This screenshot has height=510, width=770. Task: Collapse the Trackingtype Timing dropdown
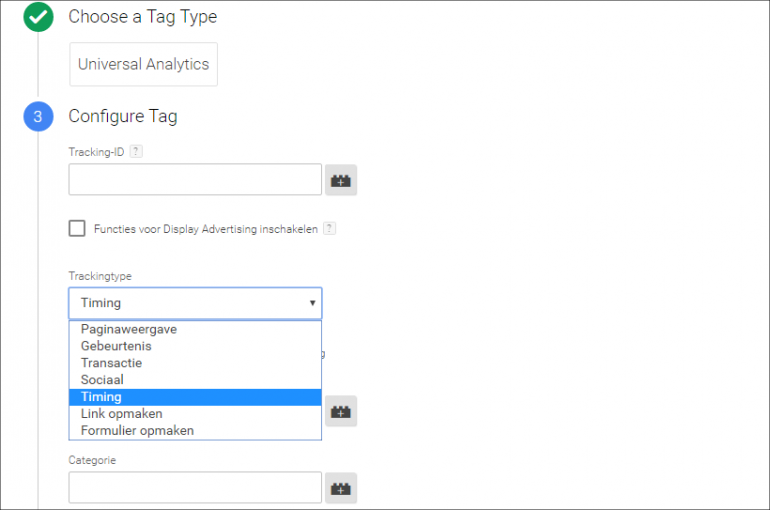195,303
